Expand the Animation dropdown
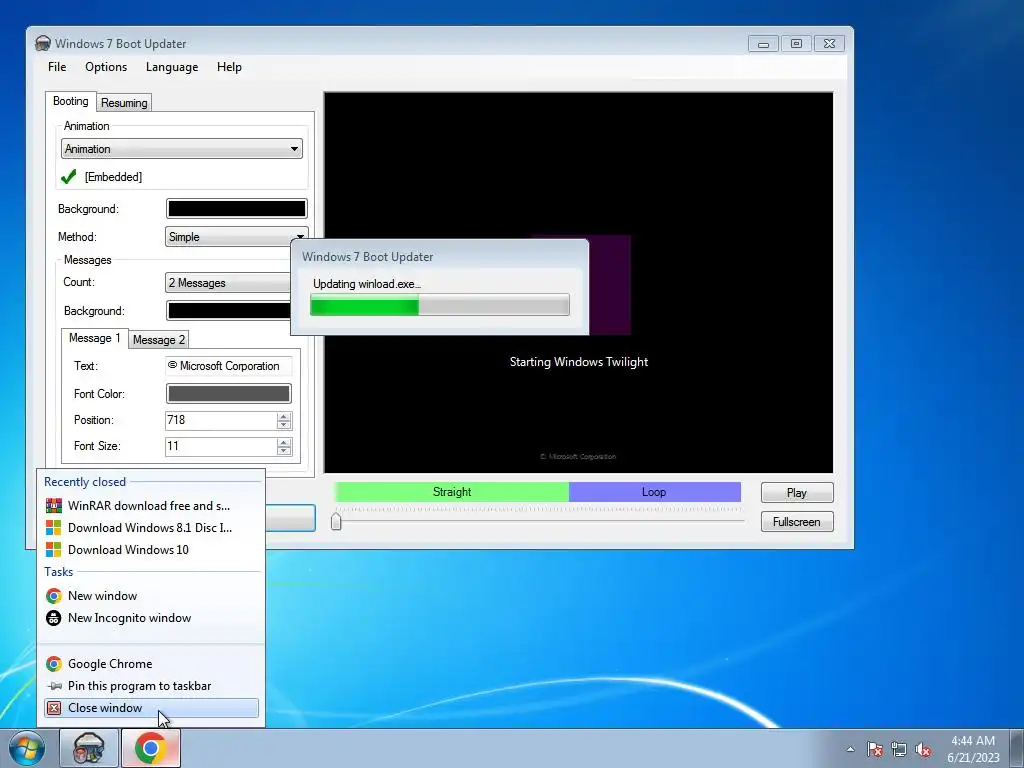This screenshot has height=768, width=1024. 182,149
